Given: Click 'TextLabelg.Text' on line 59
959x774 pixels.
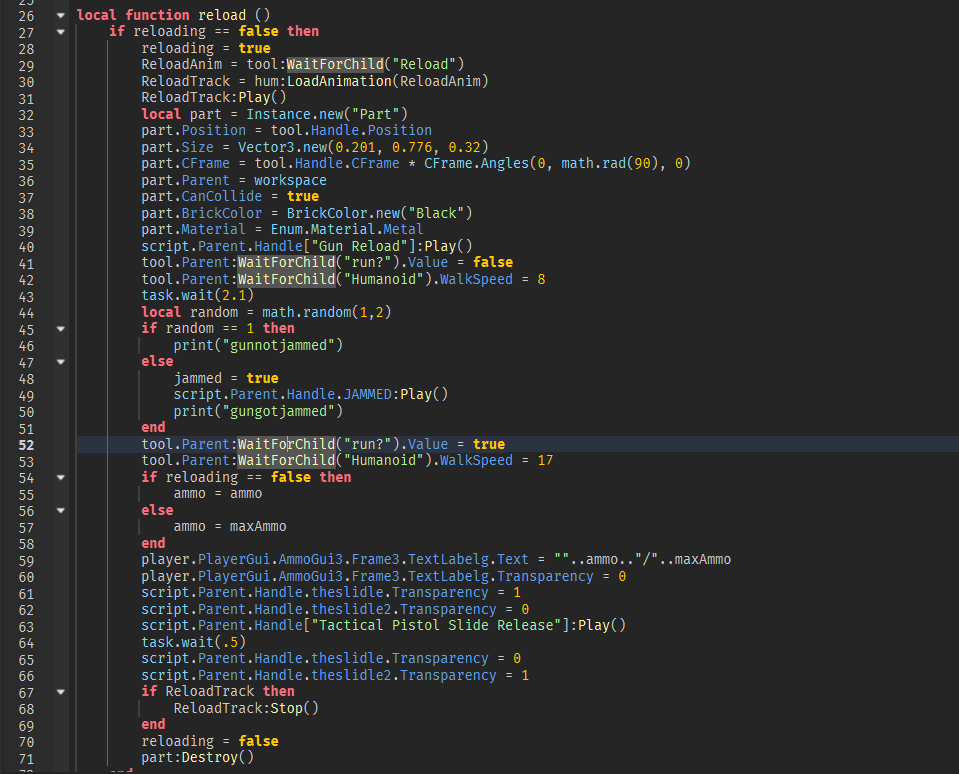Looking at the screenshot, I should click(468, 559).
